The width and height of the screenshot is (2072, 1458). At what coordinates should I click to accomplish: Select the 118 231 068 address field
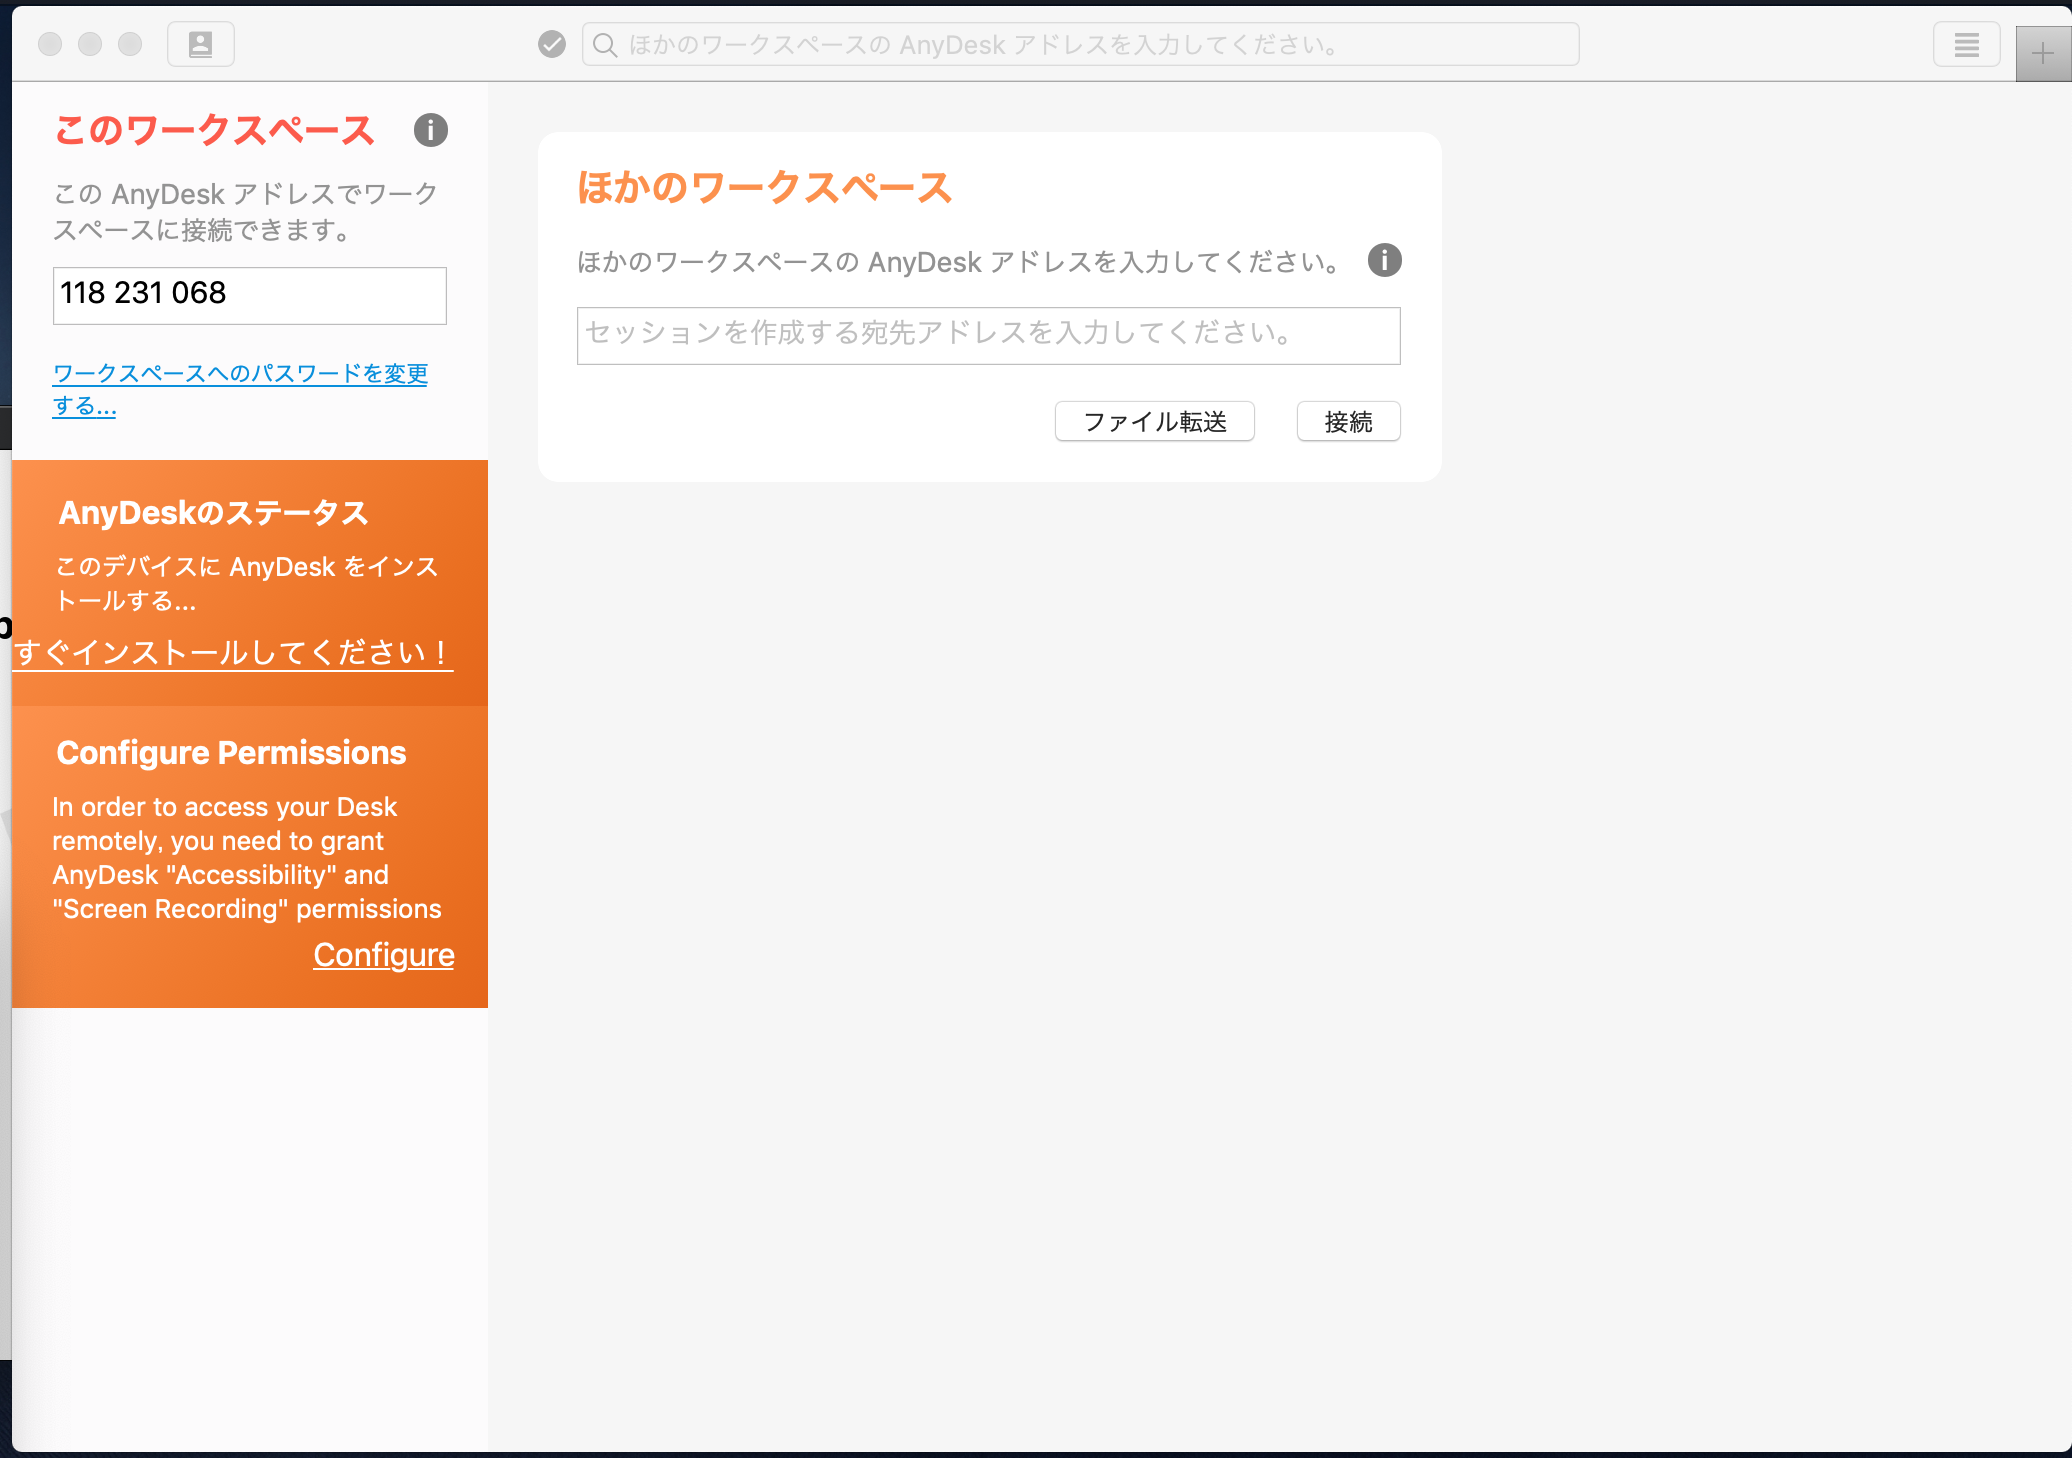[250, 295]
